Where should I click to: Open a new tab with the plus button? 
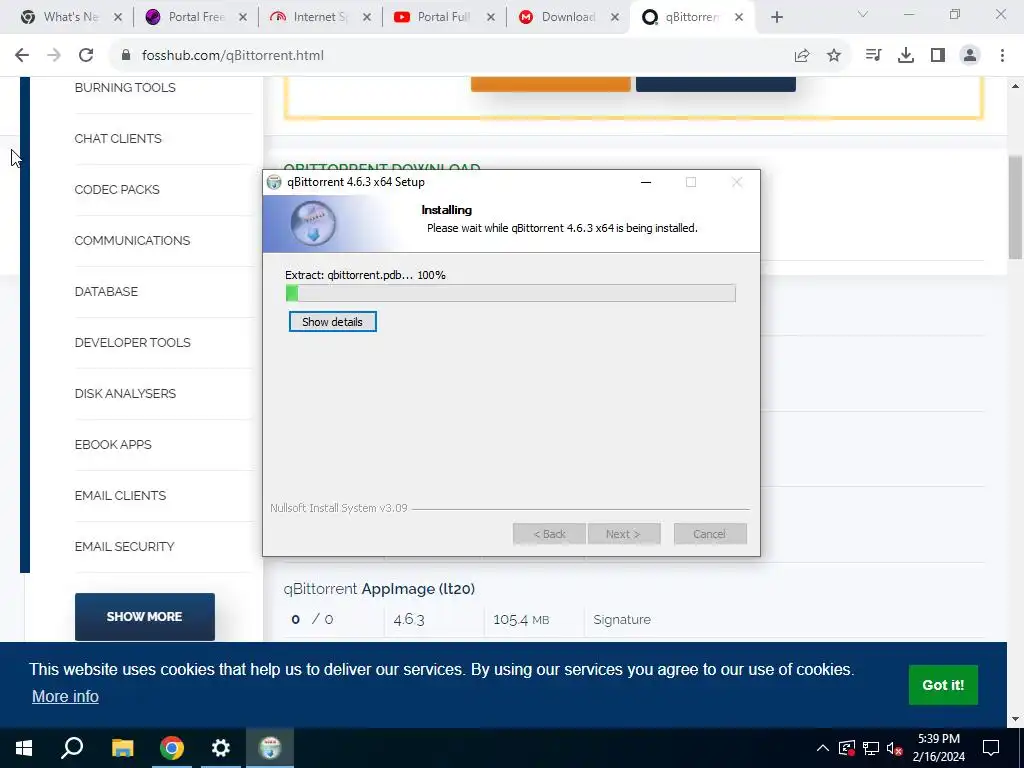pos(776,17)
